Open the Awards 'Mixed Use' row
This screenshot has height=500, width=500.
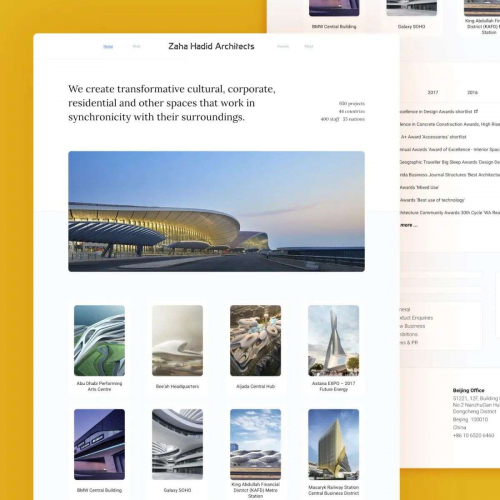[419, 187]
